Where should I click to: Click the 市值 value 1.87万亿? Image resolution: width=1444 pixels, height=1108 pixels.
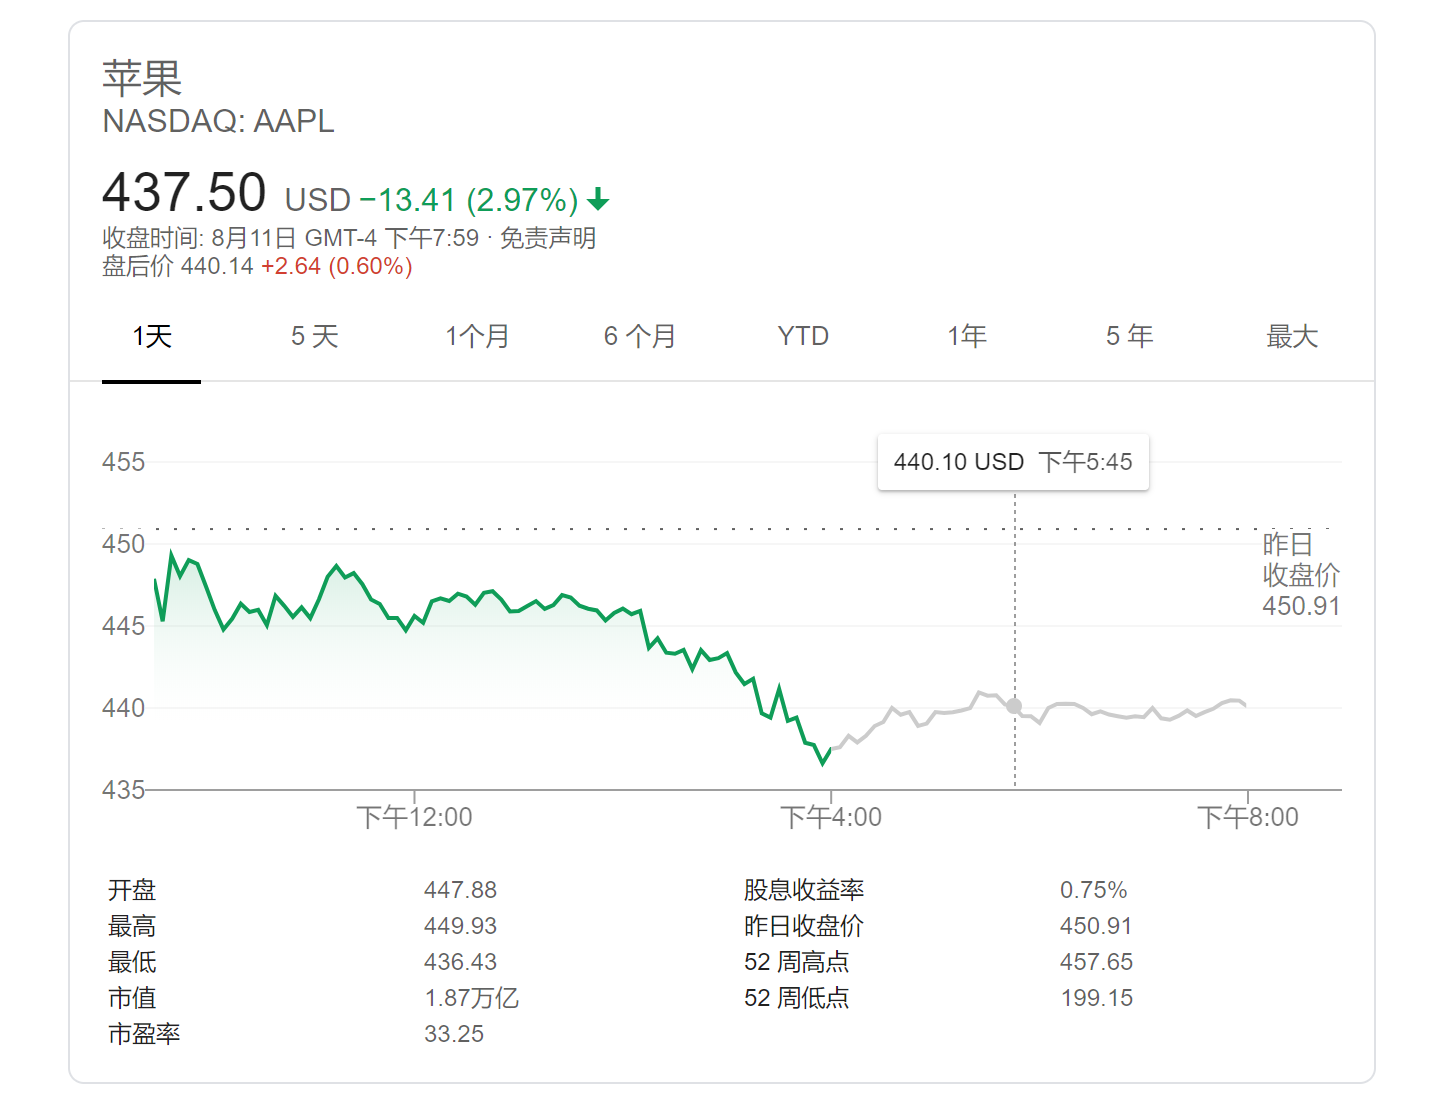pos(471,998)
